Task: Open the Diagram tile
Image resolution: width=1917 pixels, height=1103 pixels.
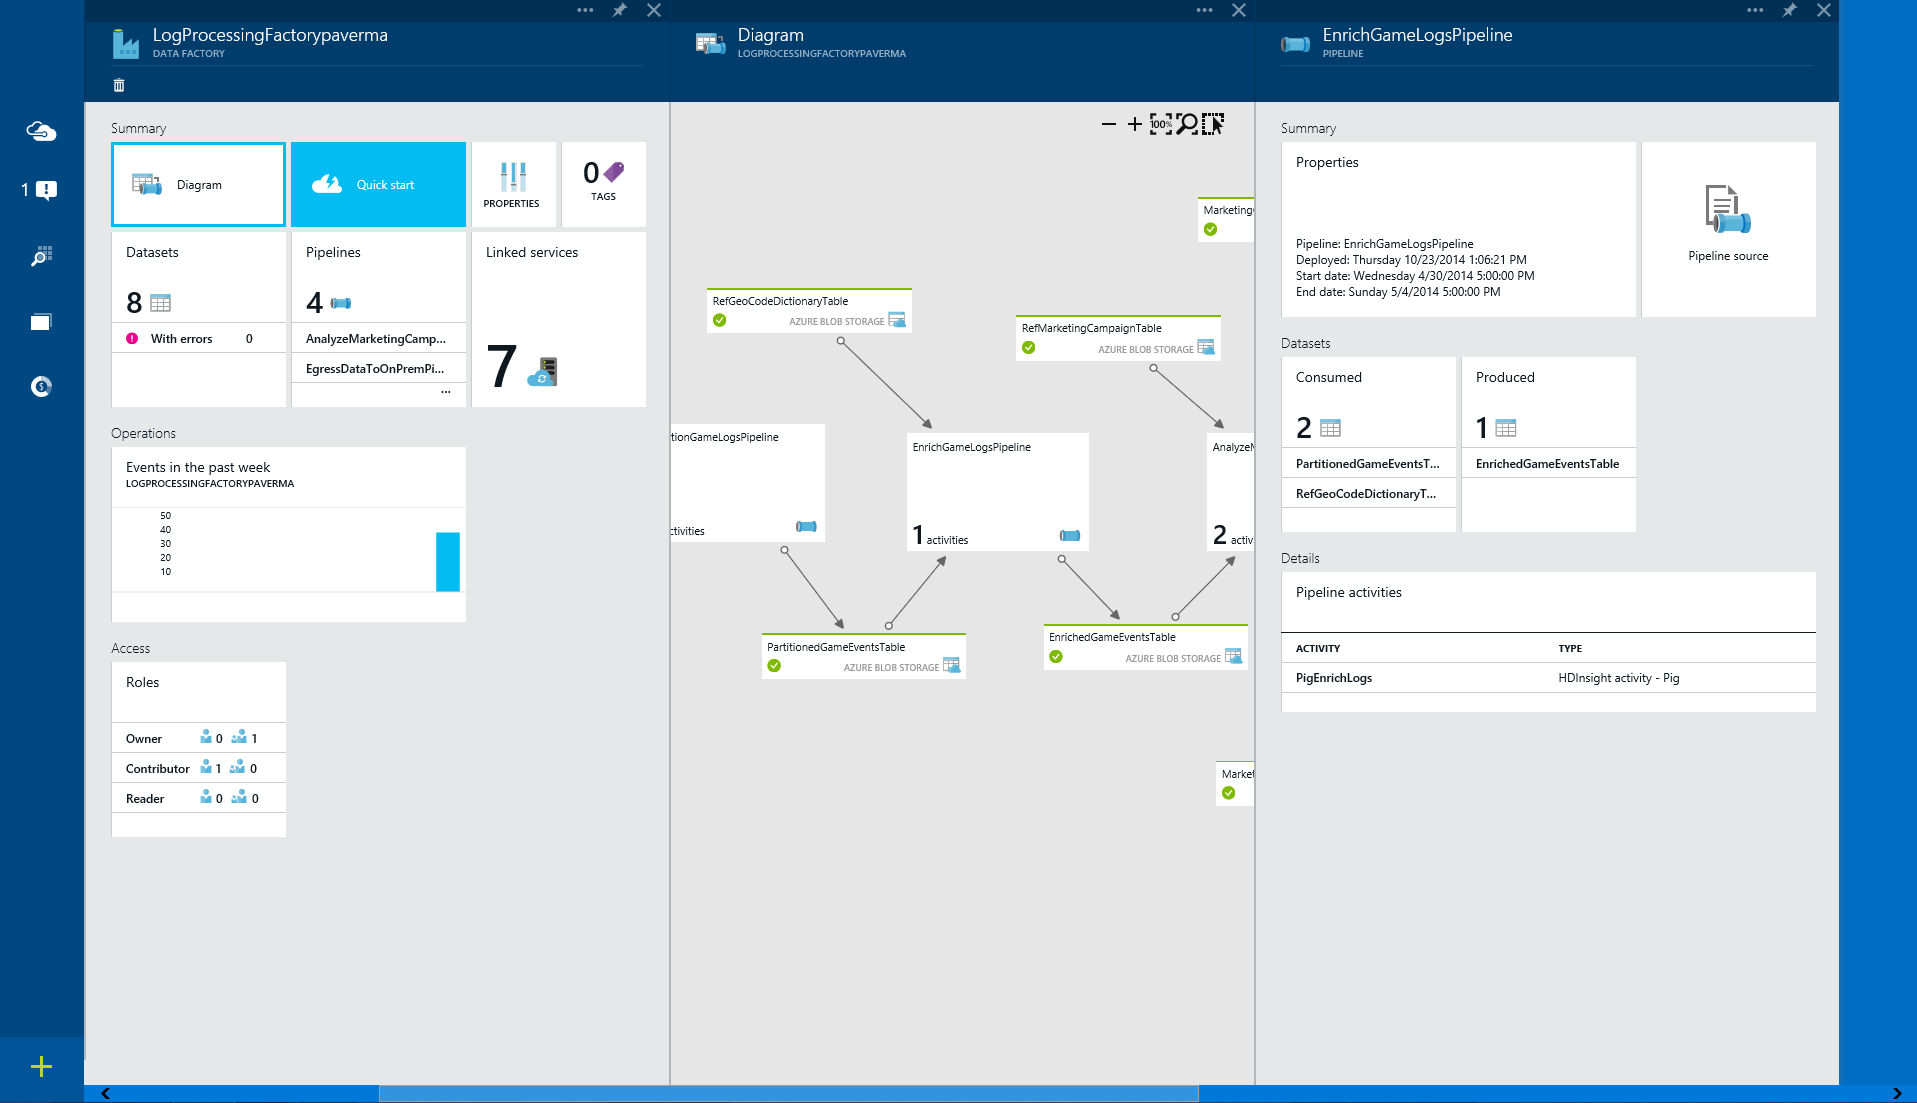Action: click(x=198, y=184)
